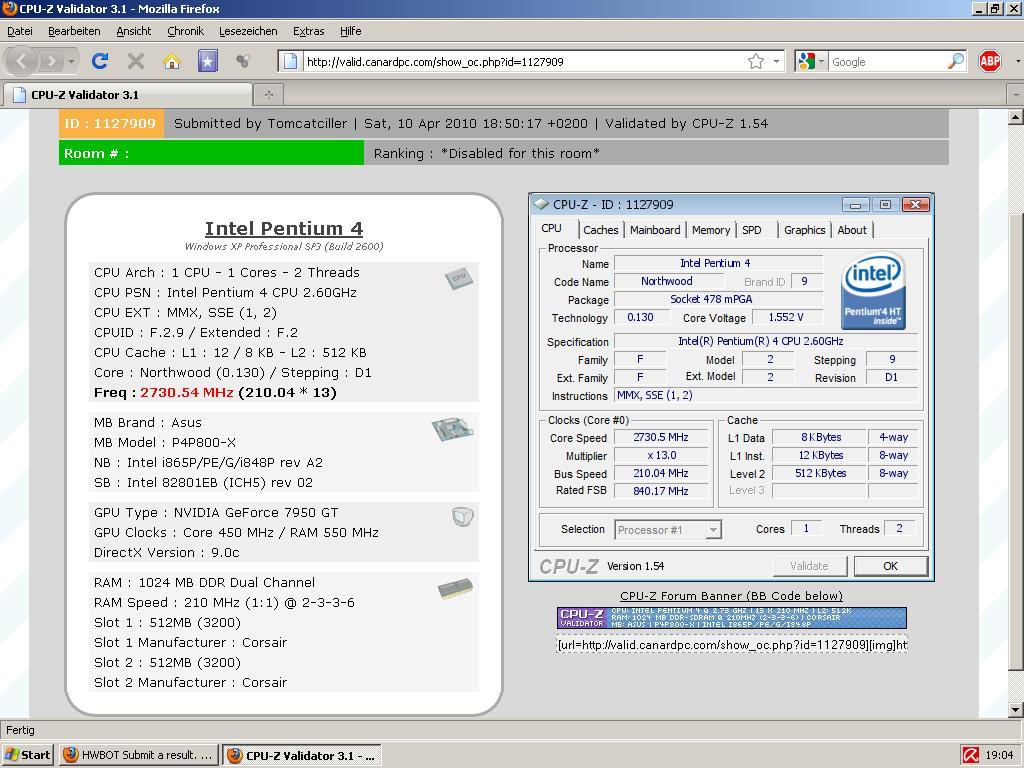Open the Ansicht menu
The height and width of the screenshot is (768, 1024).
pos(133,31)
